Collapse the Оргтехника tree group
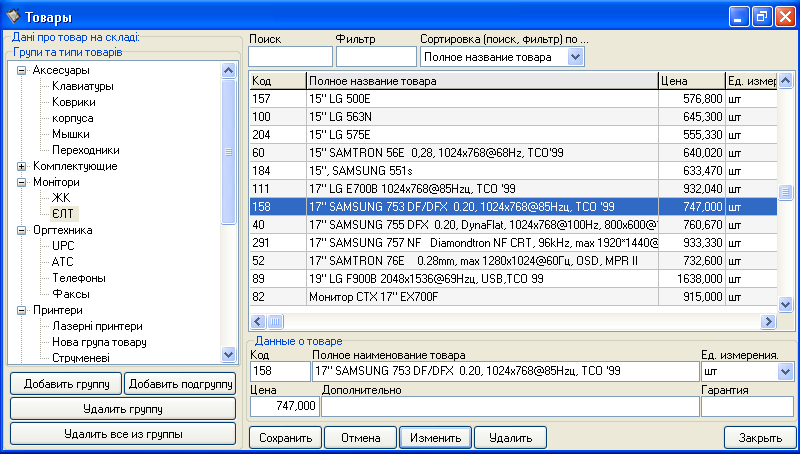The image size is (800, 454). [x=22, y=230]
